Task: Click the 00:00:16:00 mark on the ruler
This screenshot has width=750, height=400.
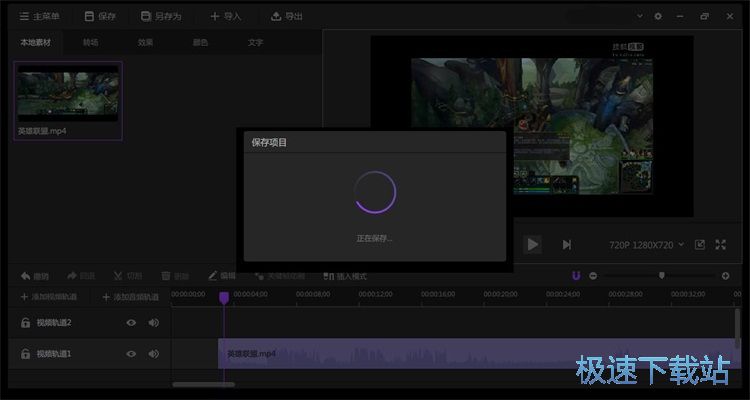Action: (x=438, y=294)
